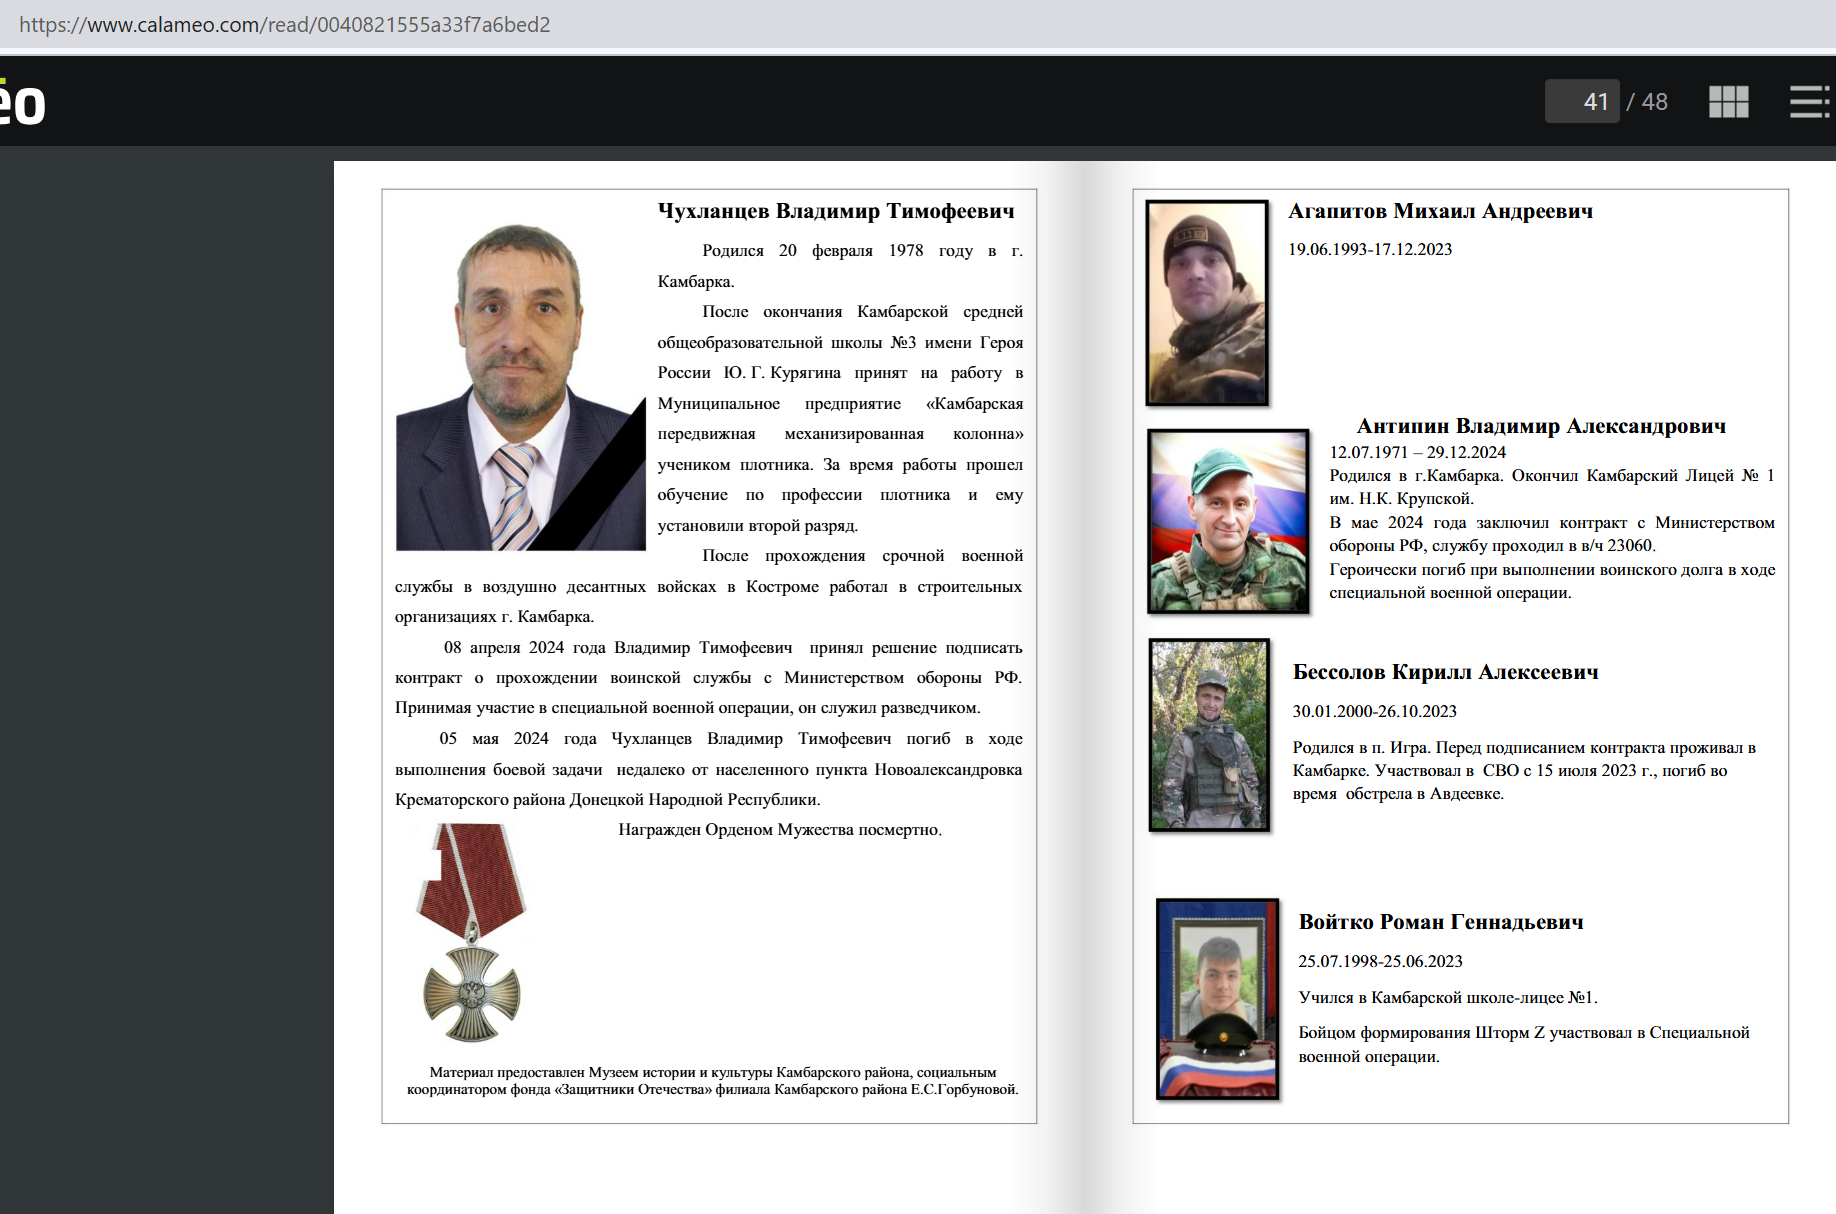Click the text "Родился в п. Игра."
The width and height of the screenshot is (1836, 1214).
pyautogui.click(x=1362, y=747)
